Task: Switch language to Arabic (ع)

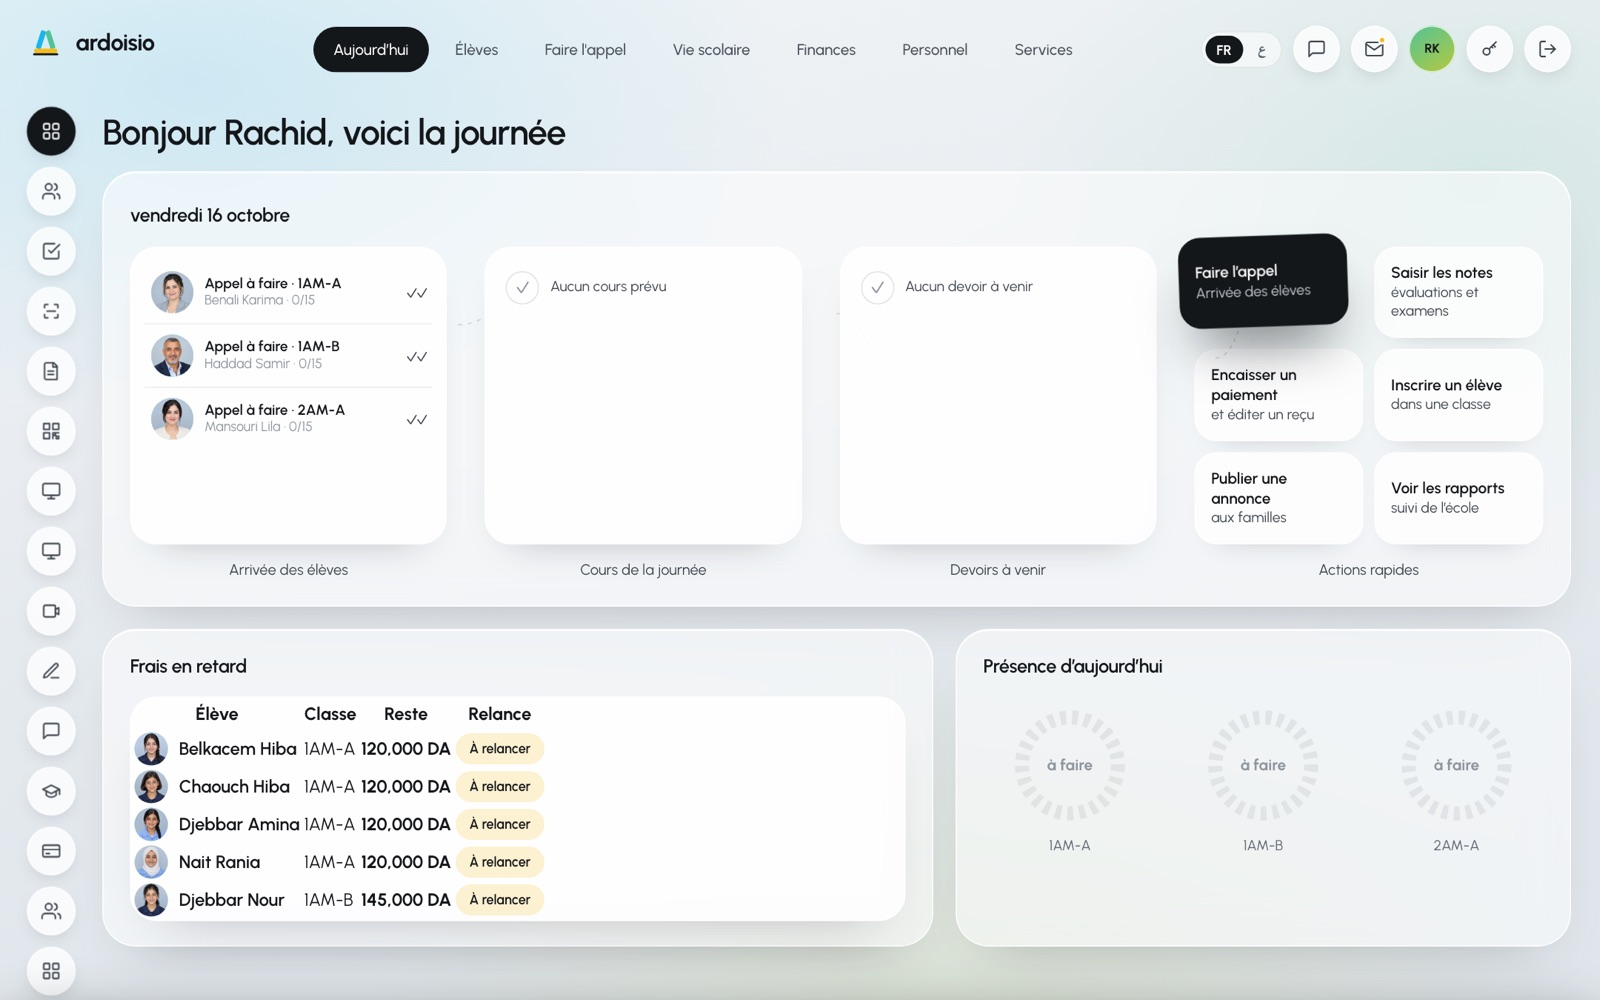Action: point(1262,50)
